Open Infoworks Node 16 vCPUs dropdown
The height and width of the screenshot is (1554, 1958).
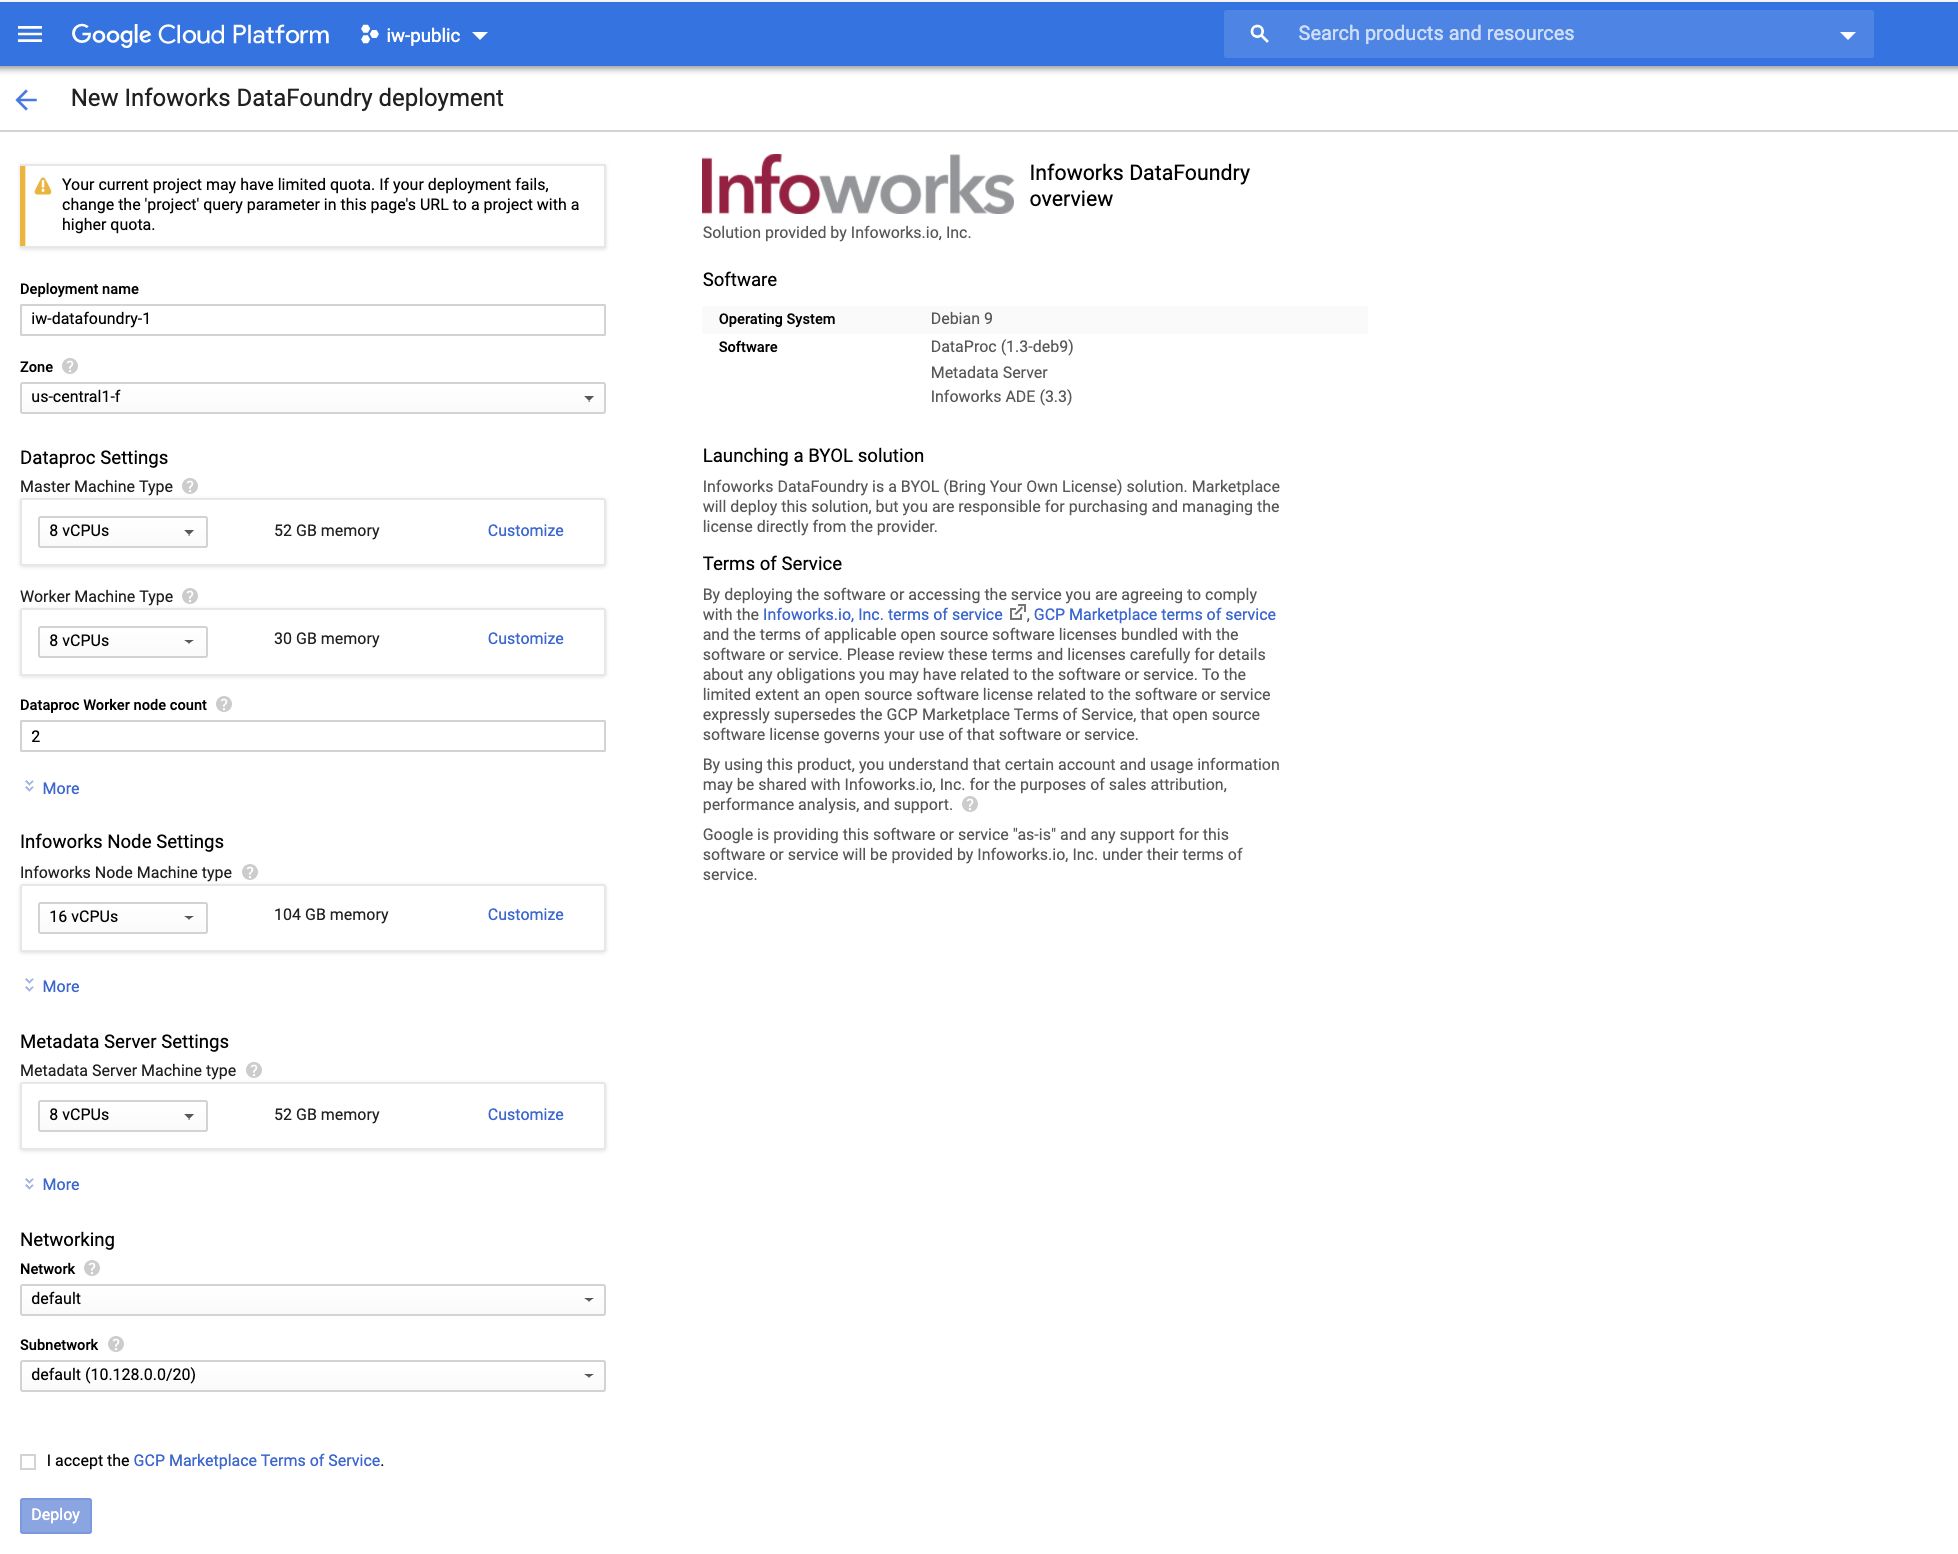[x=122, y=917]
